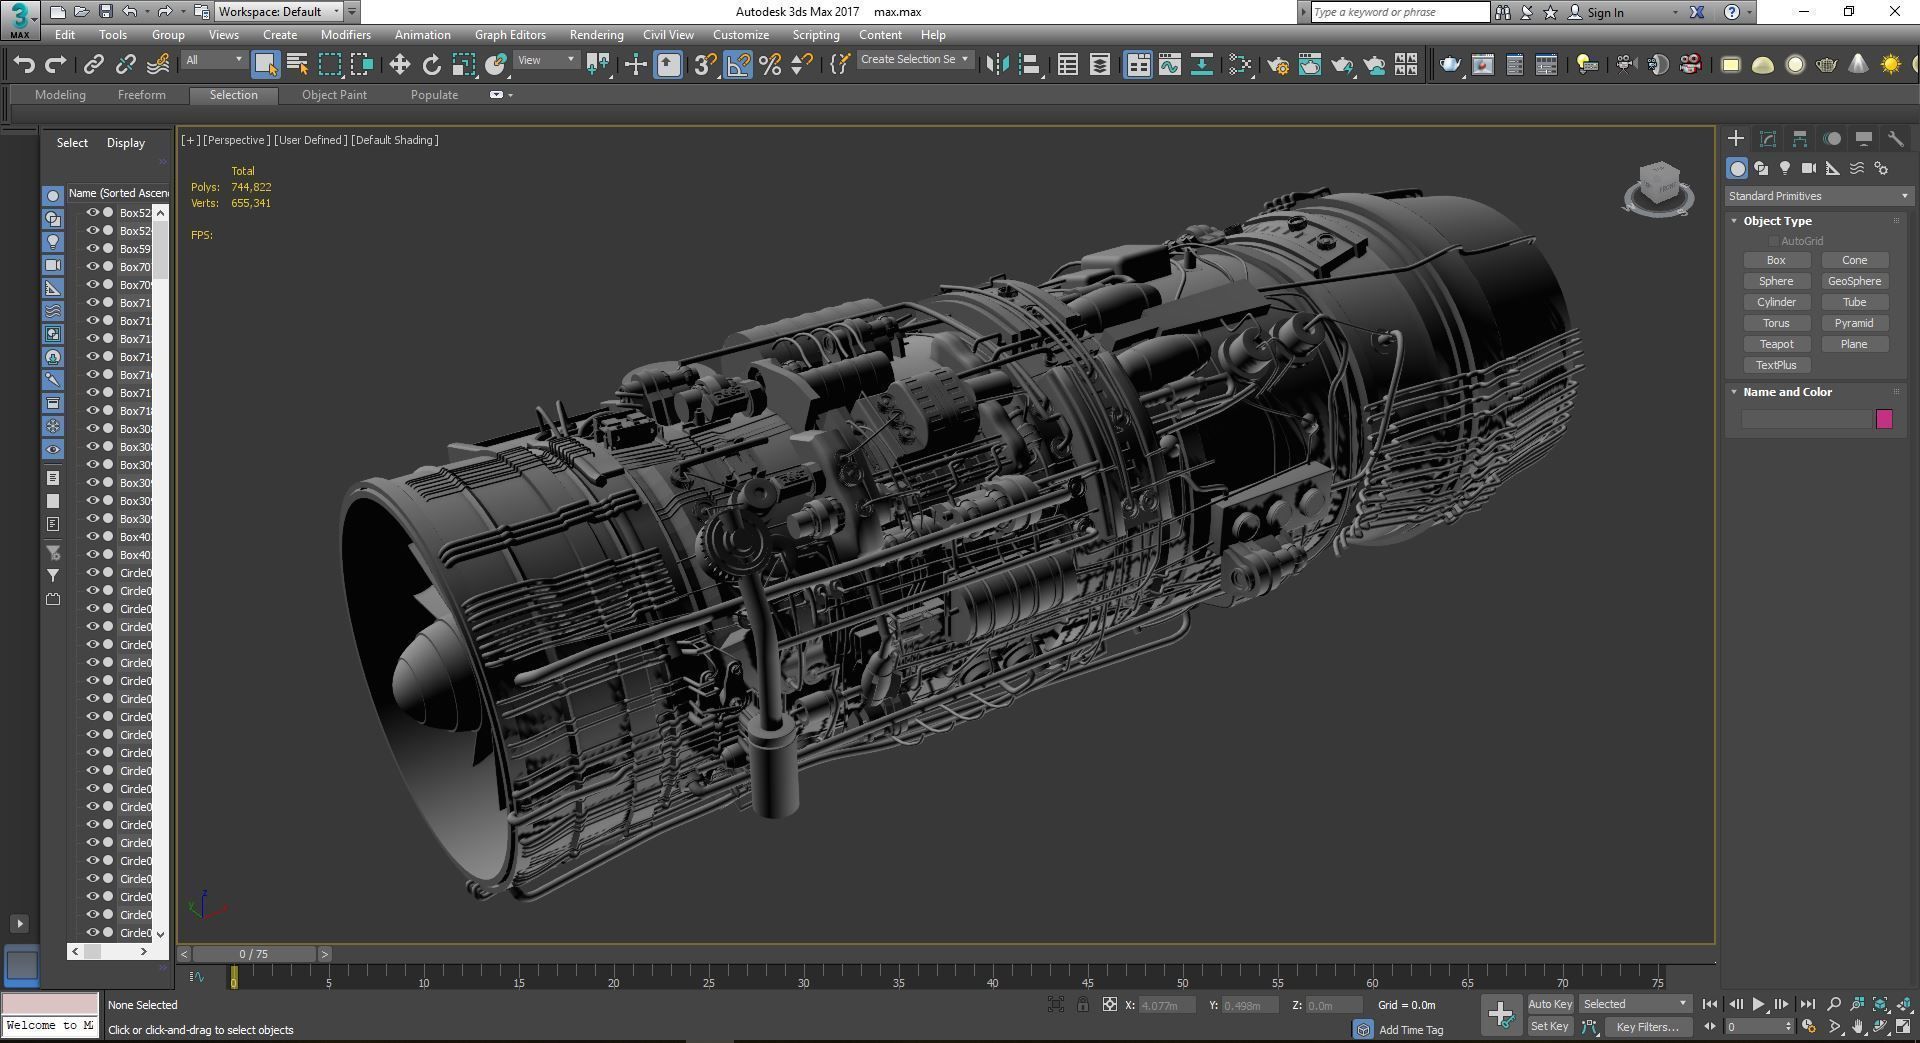The image size is (1920, 1043).
Task: Click the 0 / 75 time slider
Action: coord(254,954)
